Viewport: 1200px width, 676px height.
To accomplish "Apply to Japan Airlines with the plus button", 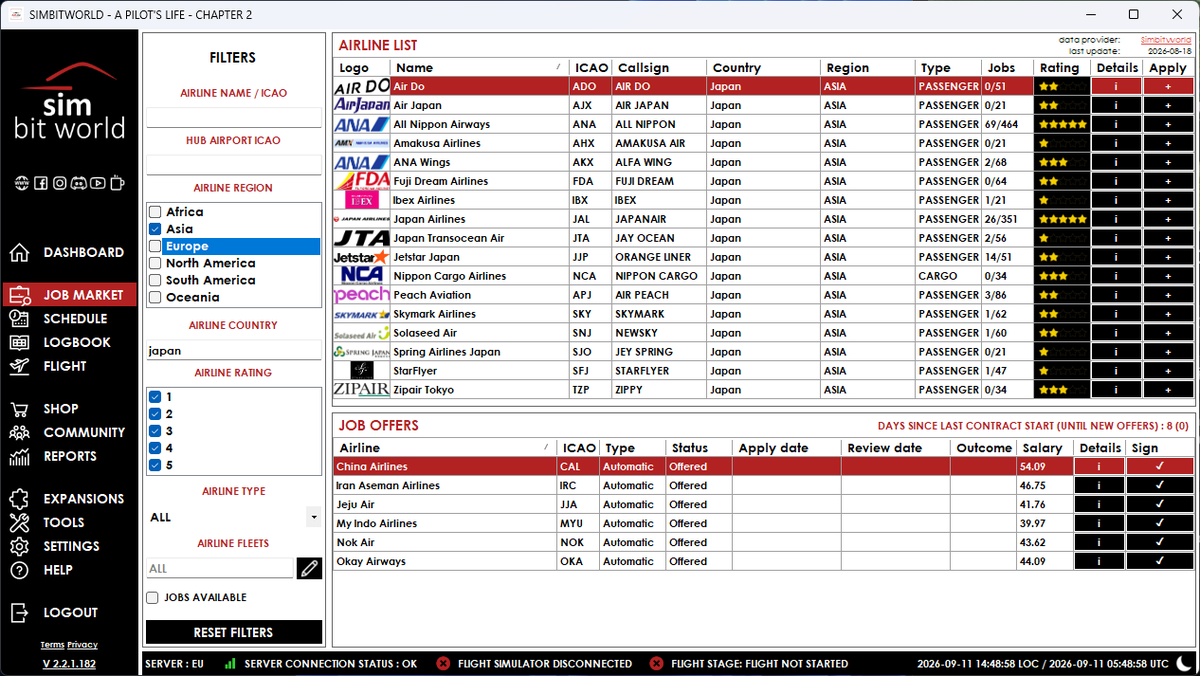I will point(1168,219).
